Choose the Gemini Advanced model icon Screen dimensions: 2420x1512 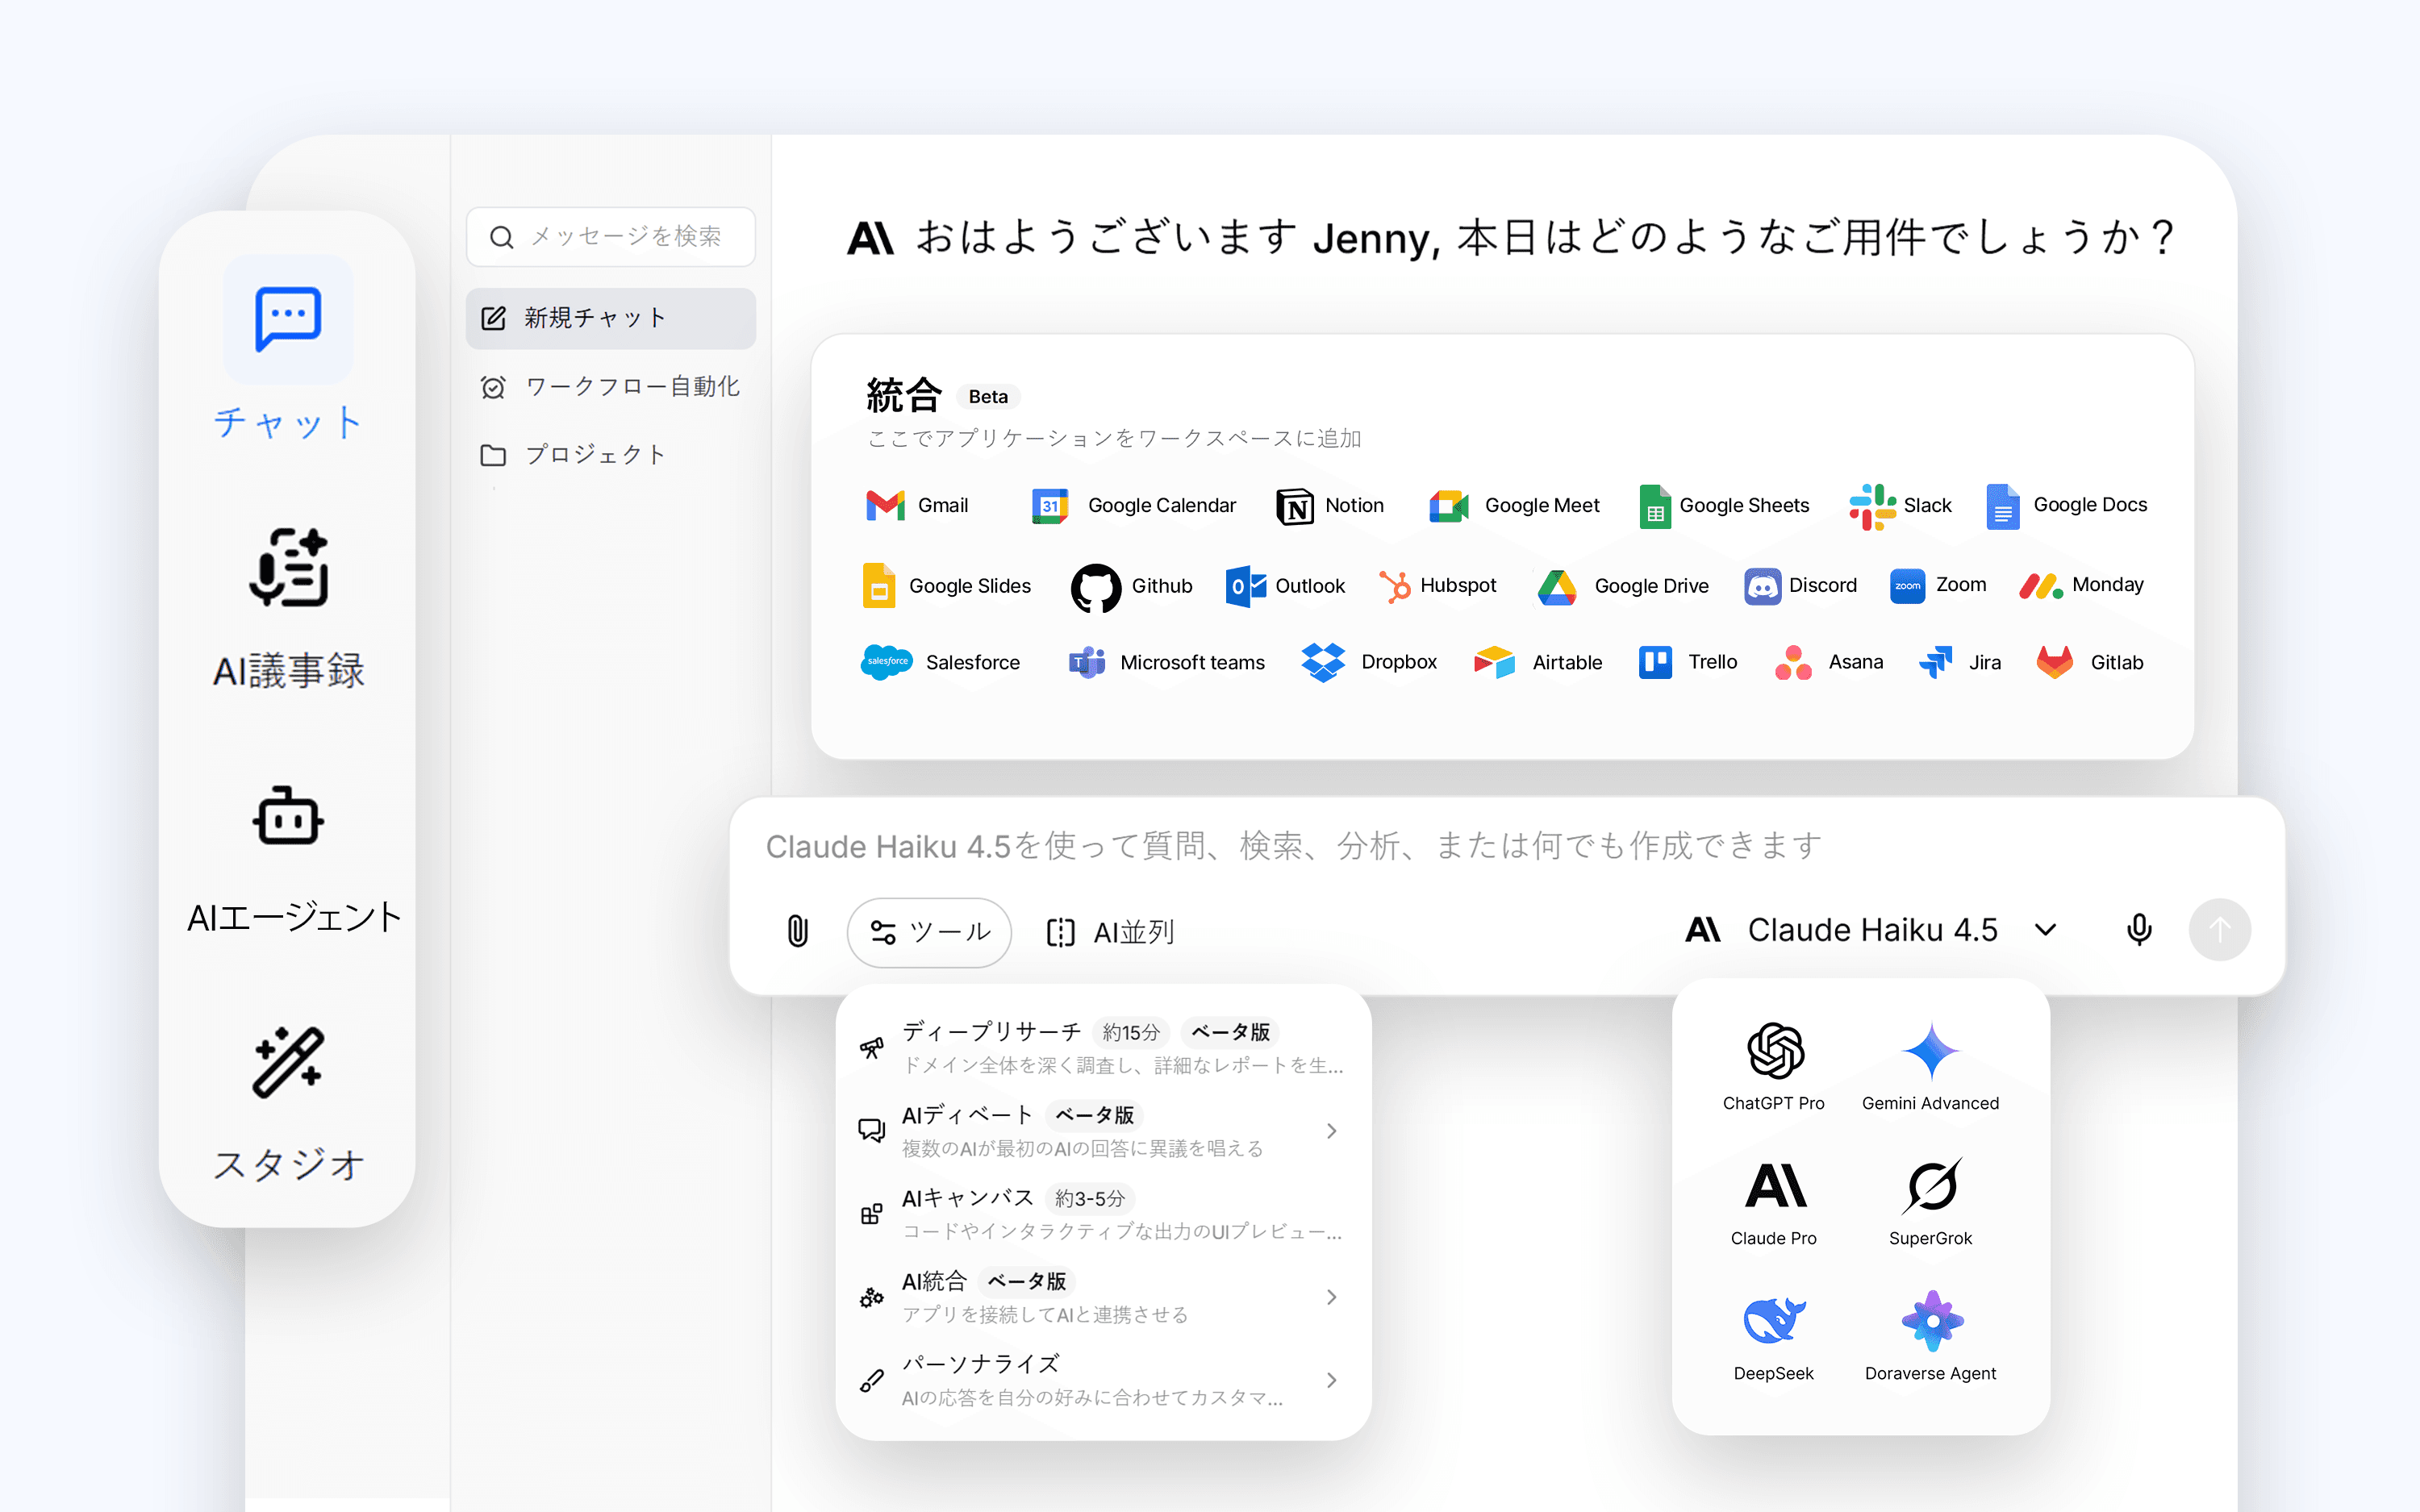1930,1051
